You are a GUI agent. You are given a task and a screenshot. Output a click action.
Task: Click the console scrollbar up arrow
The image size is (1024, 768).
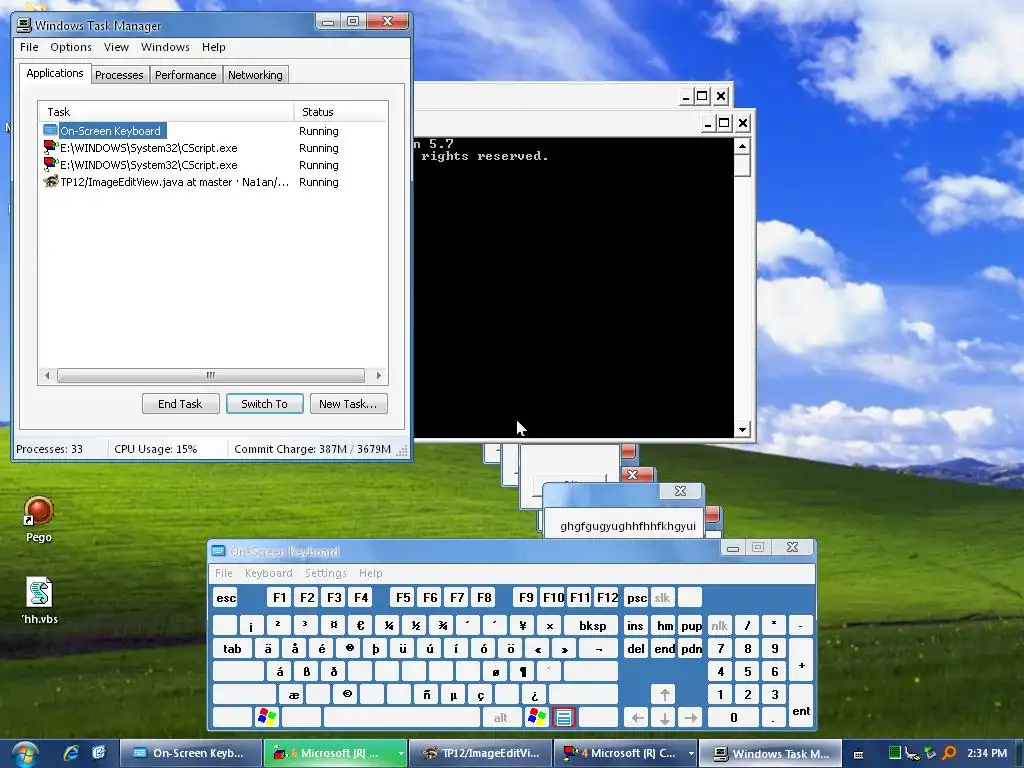742,146
